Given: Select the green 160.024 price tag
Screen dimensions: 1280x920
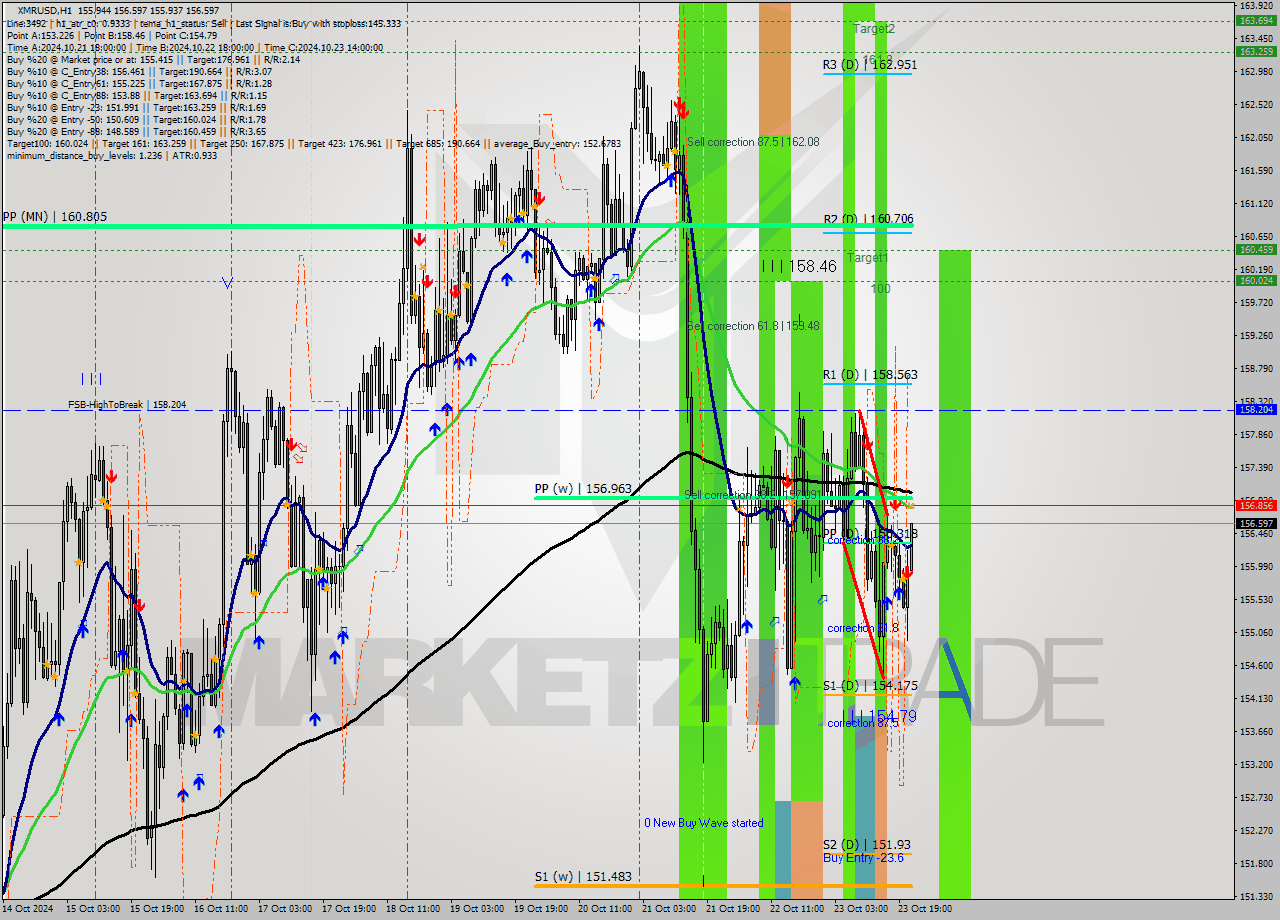Looking at the screenshot, I should 1256,280.
